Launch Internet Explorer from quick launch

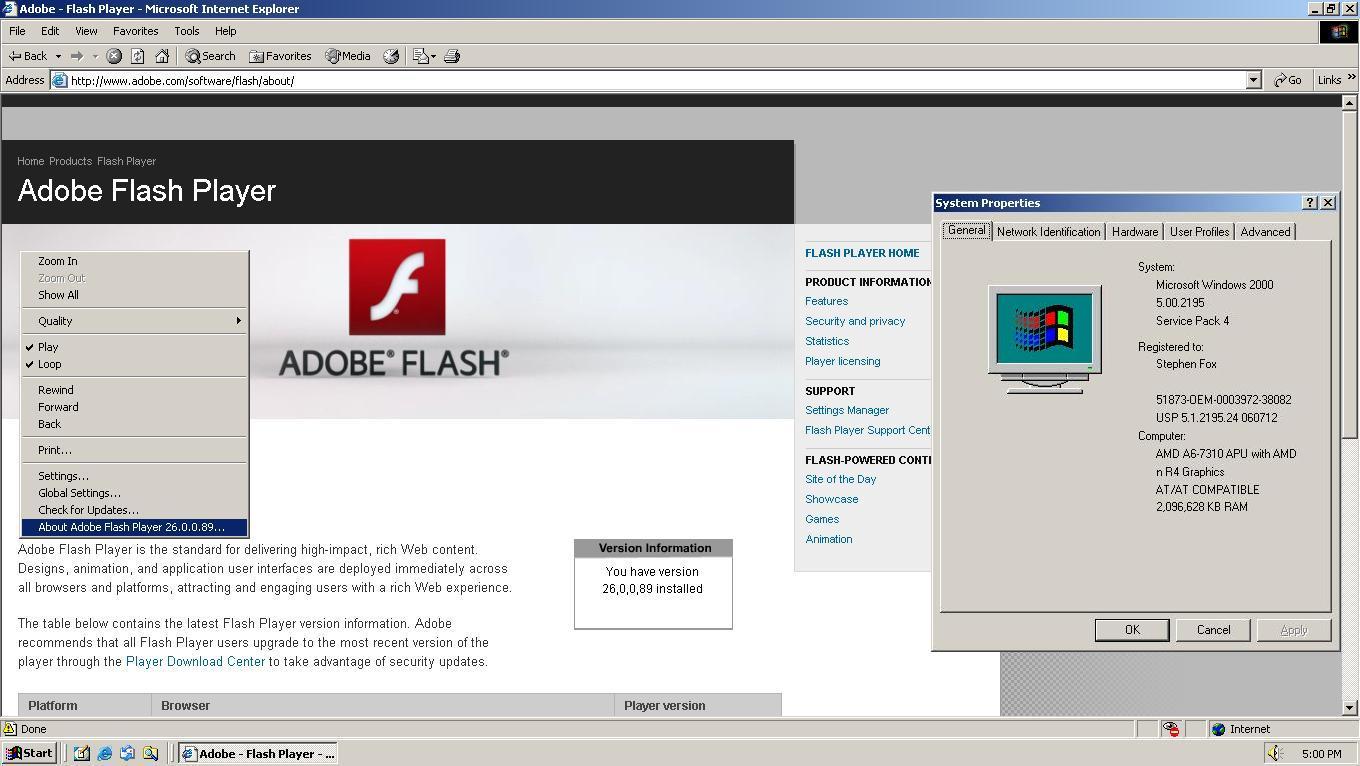pyautogui.click(x=105, y=753)
